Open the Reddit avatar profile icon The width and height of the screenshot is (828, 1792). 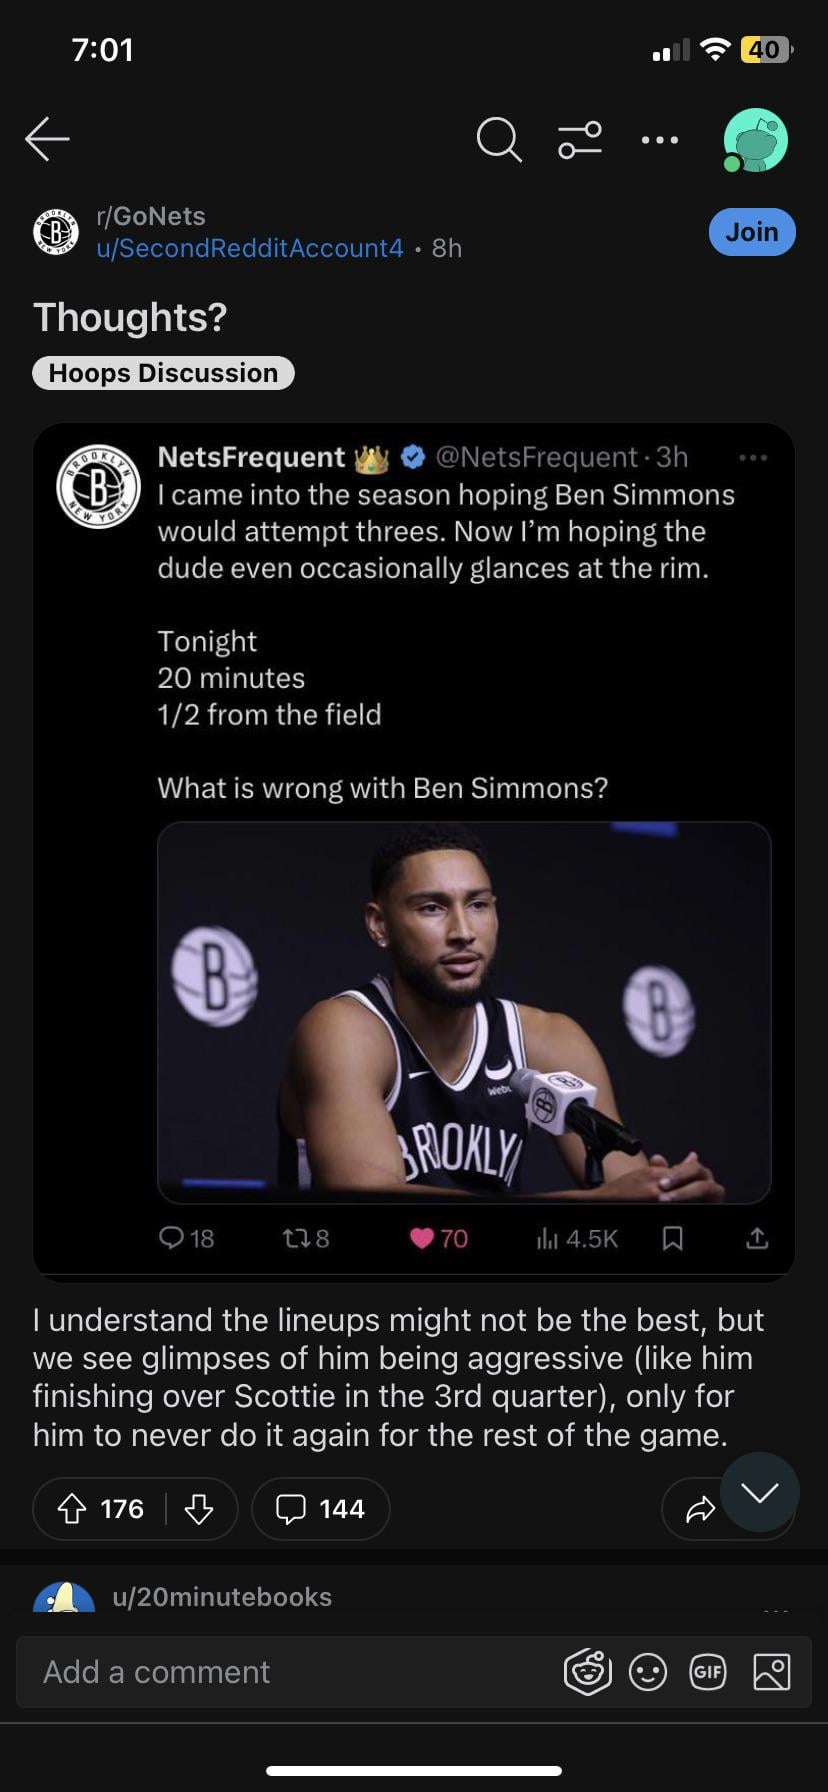point(756,140)
